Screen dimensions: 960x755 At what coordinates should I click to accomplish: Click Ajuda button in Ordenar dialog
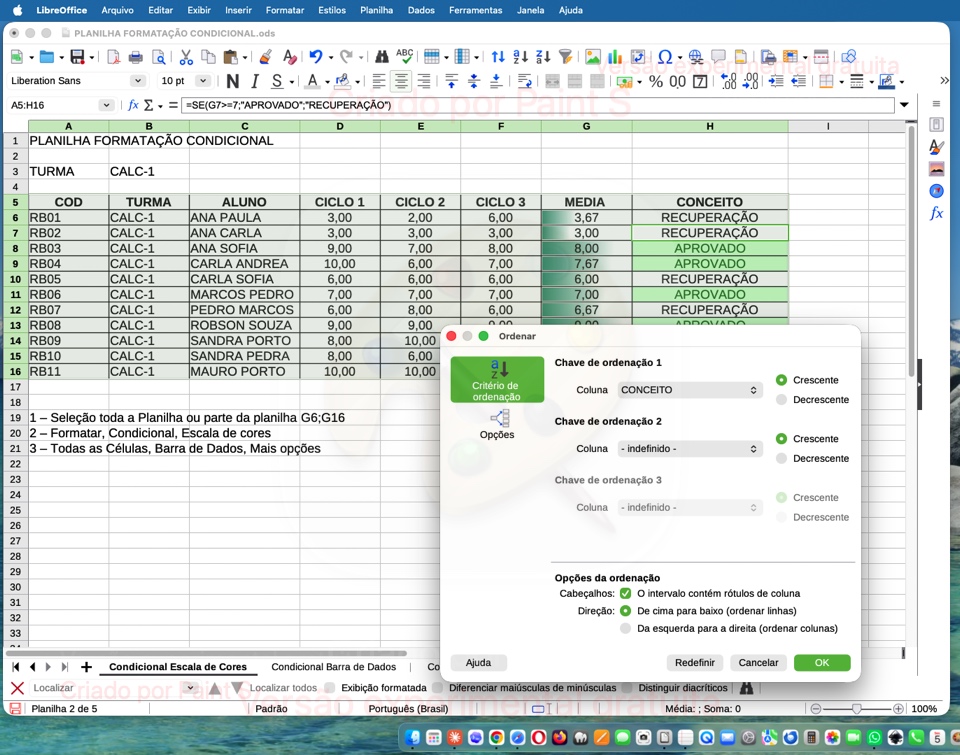(x=478, y=663)
